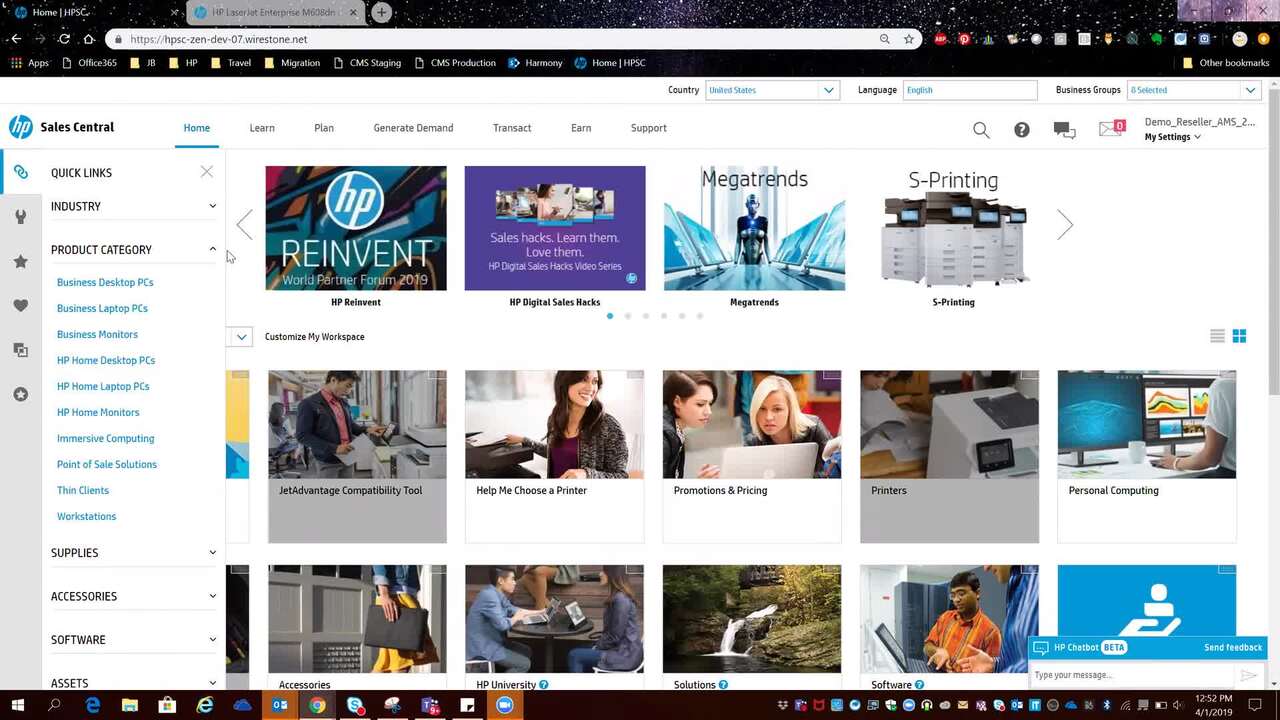This screenshot has height=720, width=1280.
Task: Open the CMS Staging bookmark folder
Action: point(366,63)
